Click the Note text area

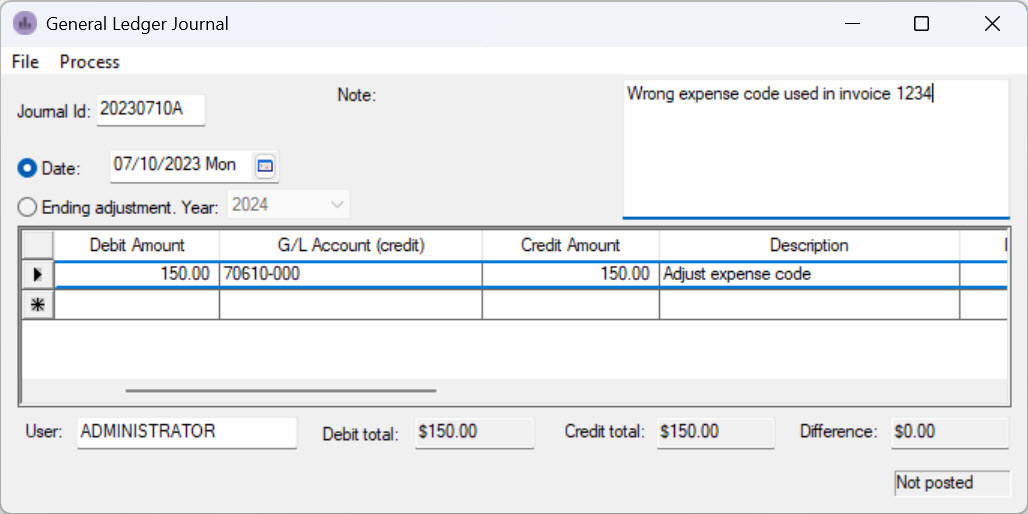click(815, 150)
